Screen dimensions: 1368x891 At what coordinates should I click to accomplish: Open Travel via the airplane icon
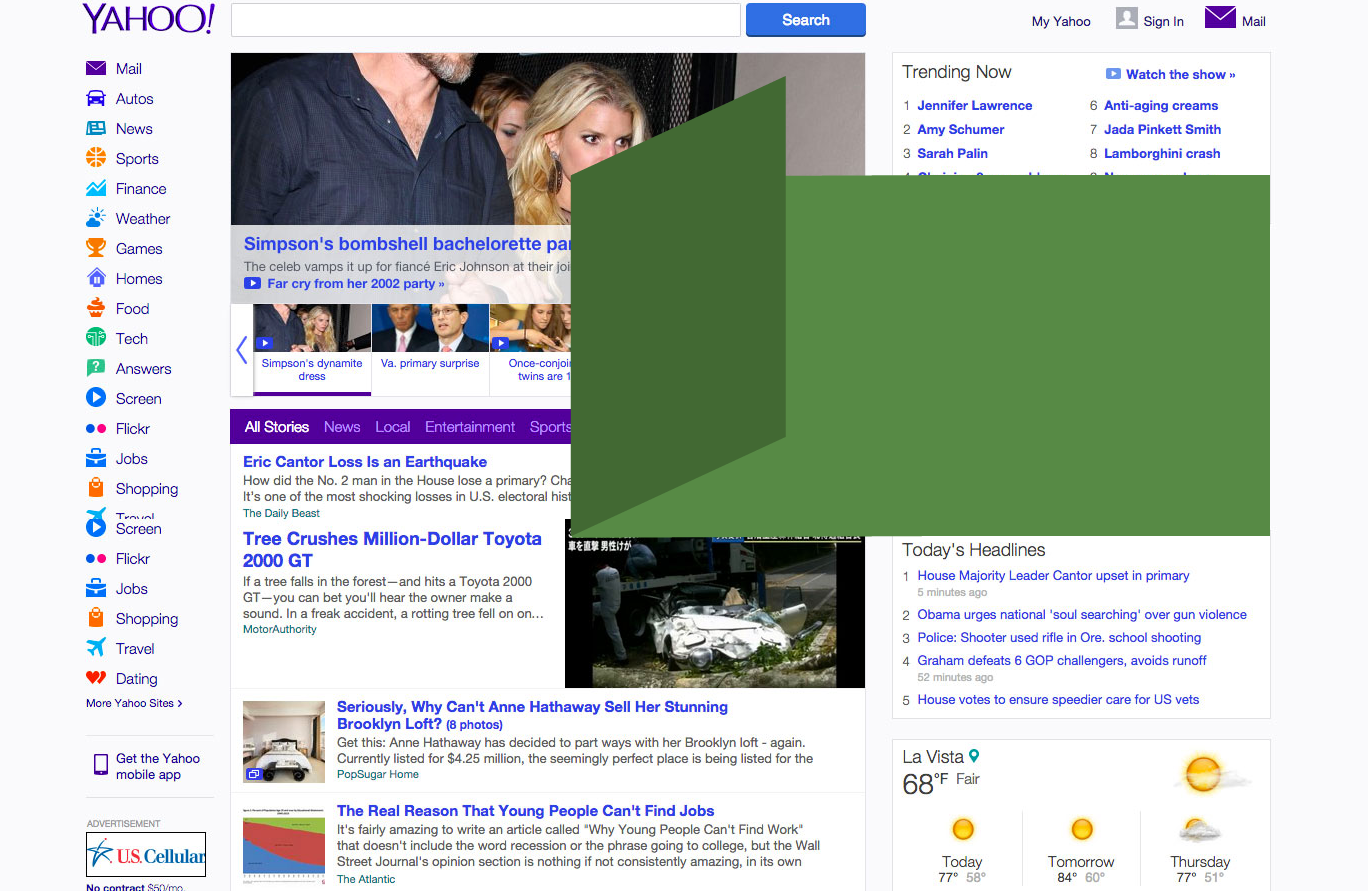pos(96,647)
